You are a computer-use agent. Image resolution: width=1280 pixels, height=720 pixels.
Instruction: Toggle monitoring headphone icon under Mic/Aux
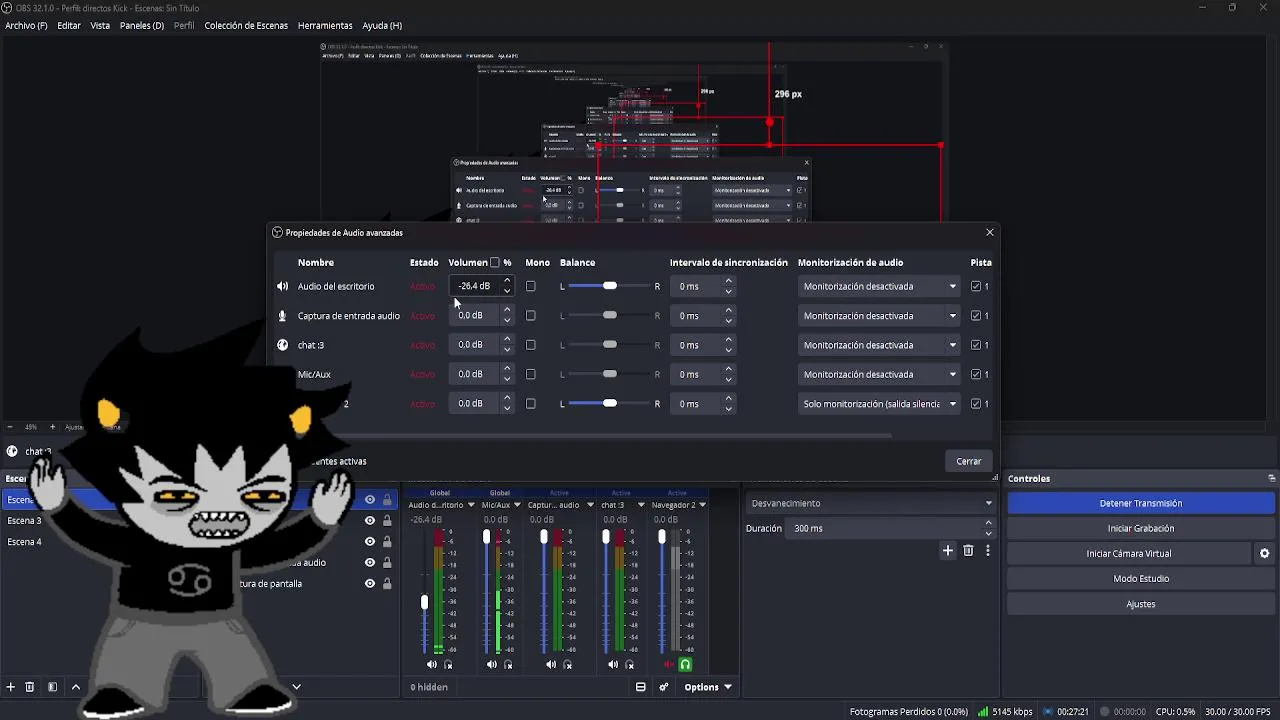pos(508,664)
